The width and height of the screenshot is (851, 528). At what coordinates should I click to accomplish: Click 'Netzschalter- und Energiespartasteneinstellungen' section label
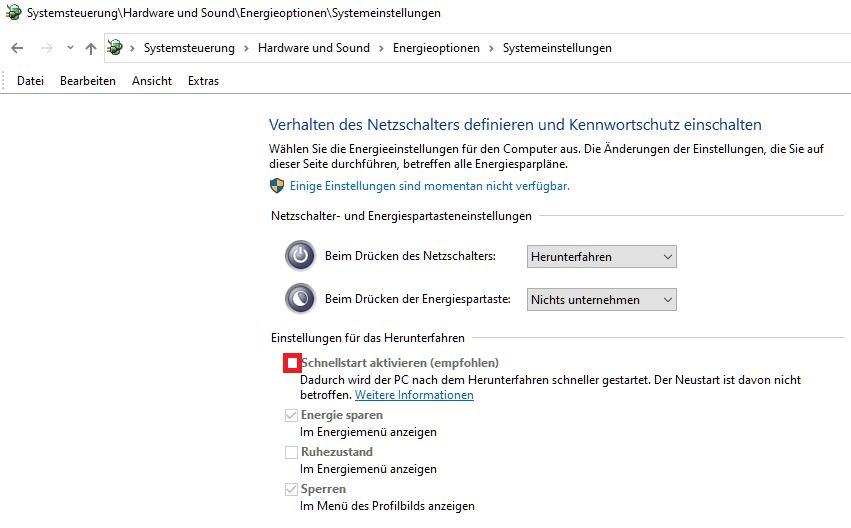click(402, 216)
